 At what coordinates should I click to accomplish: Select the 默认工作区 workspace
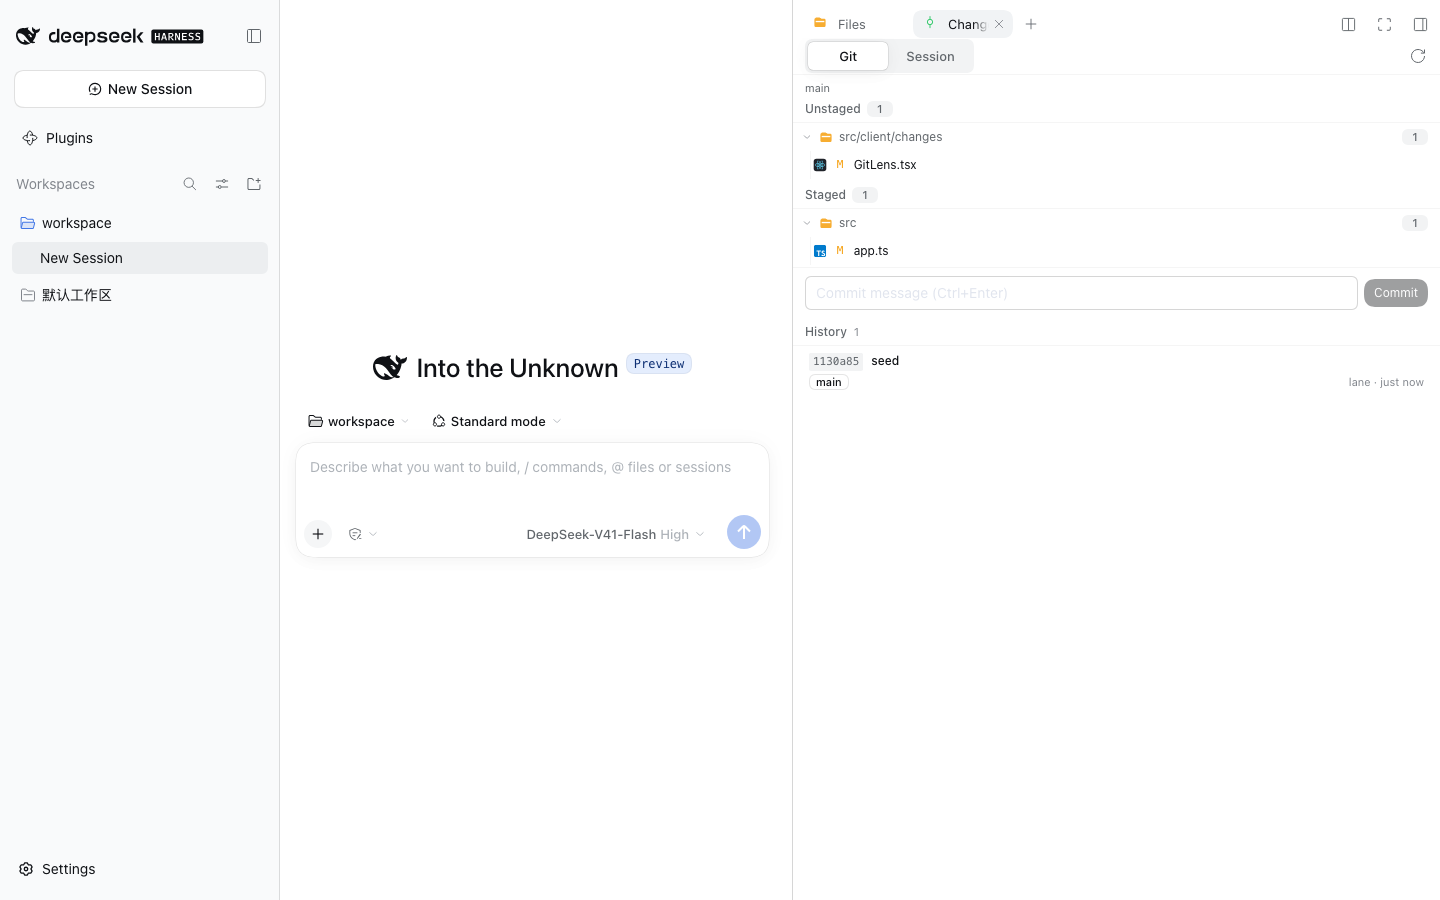(140, 295)
